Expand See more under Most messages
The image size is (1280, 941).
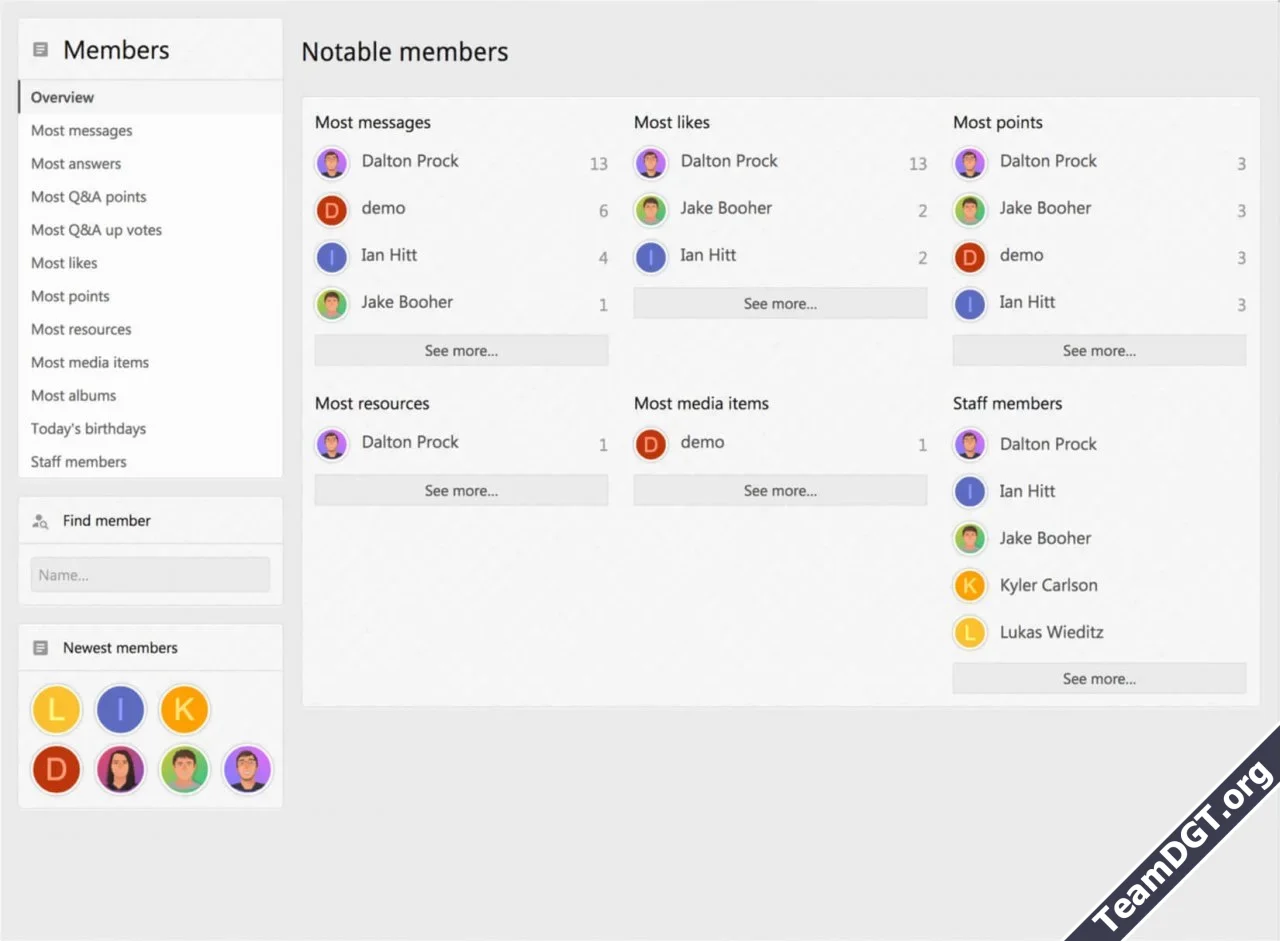click(x=461, y=351)
